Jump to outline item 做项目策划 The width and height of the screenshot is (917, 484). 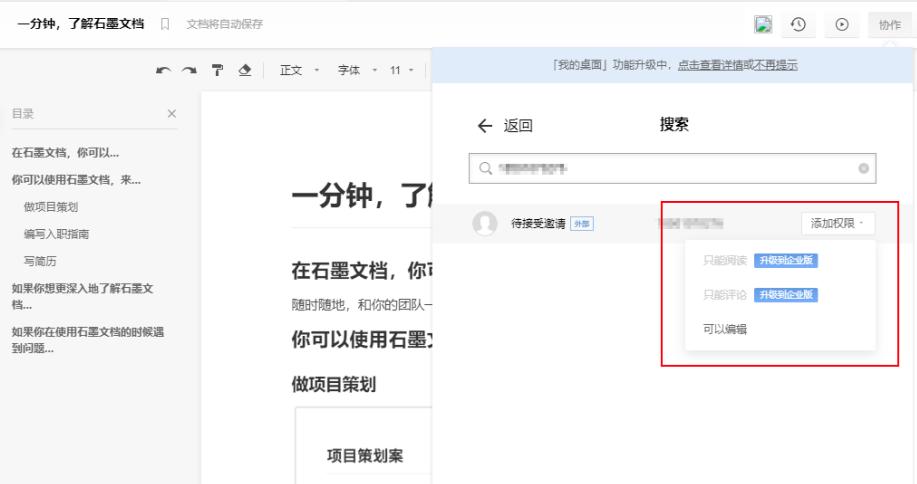point(51,207)
